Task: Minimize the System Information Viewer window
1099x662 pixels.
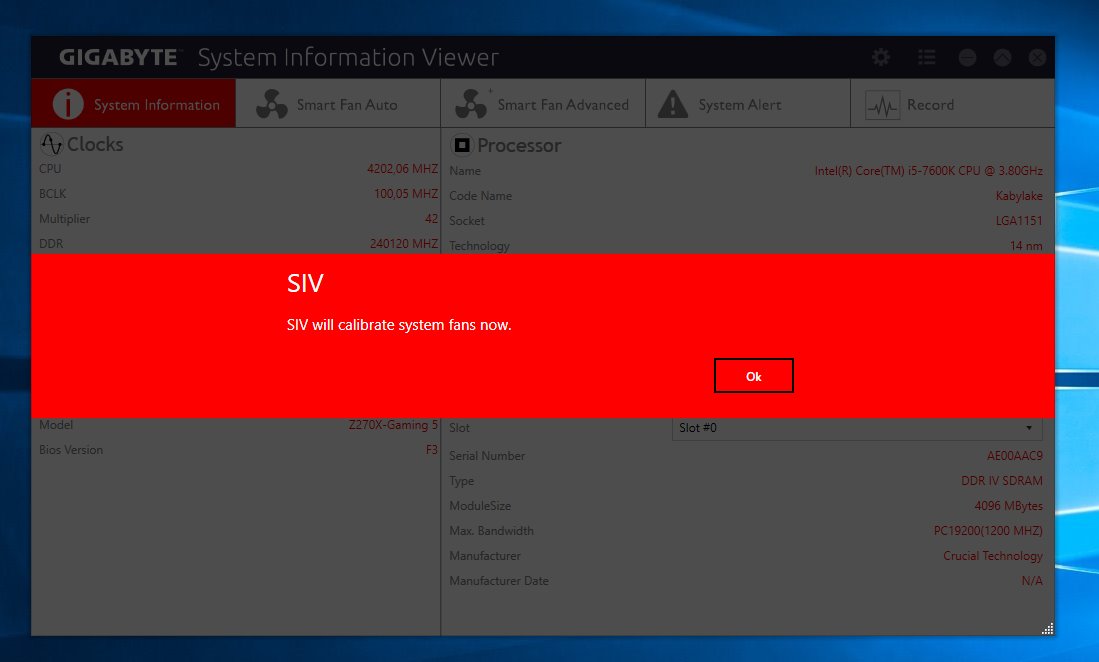Action: (967, 58)
